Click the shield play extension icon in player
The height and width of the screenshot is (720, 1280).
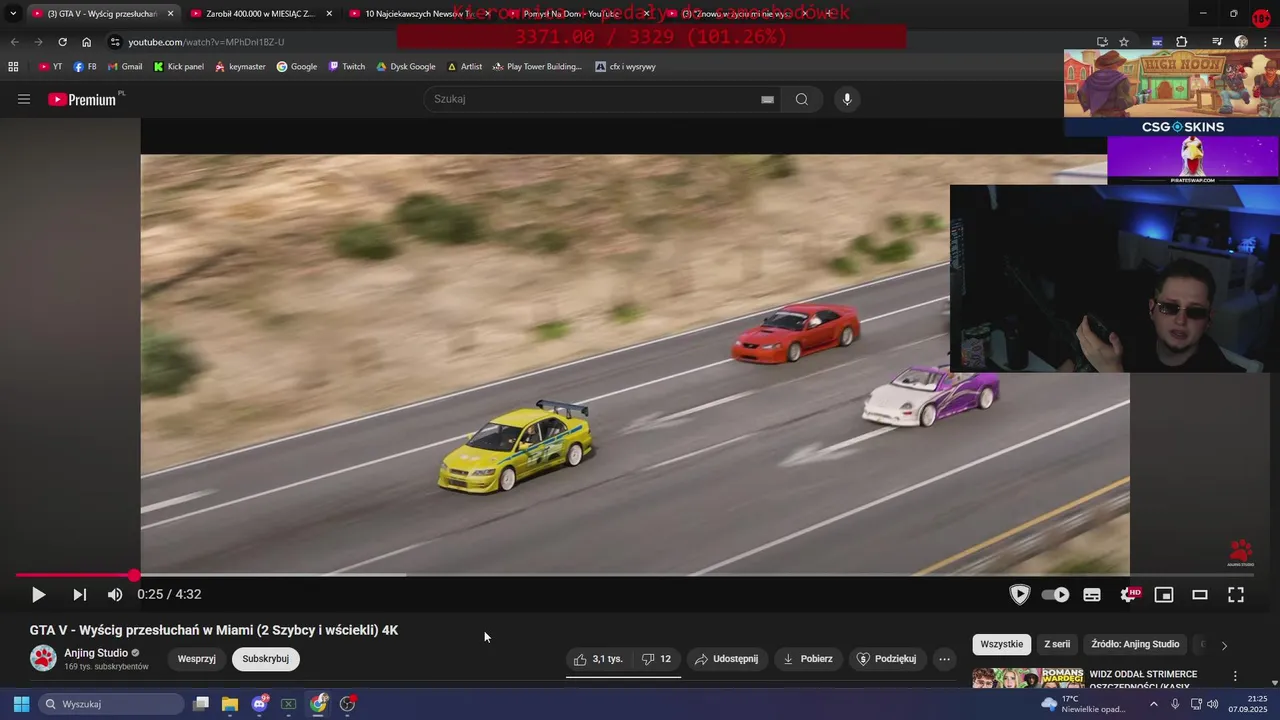pos(1019,595)
